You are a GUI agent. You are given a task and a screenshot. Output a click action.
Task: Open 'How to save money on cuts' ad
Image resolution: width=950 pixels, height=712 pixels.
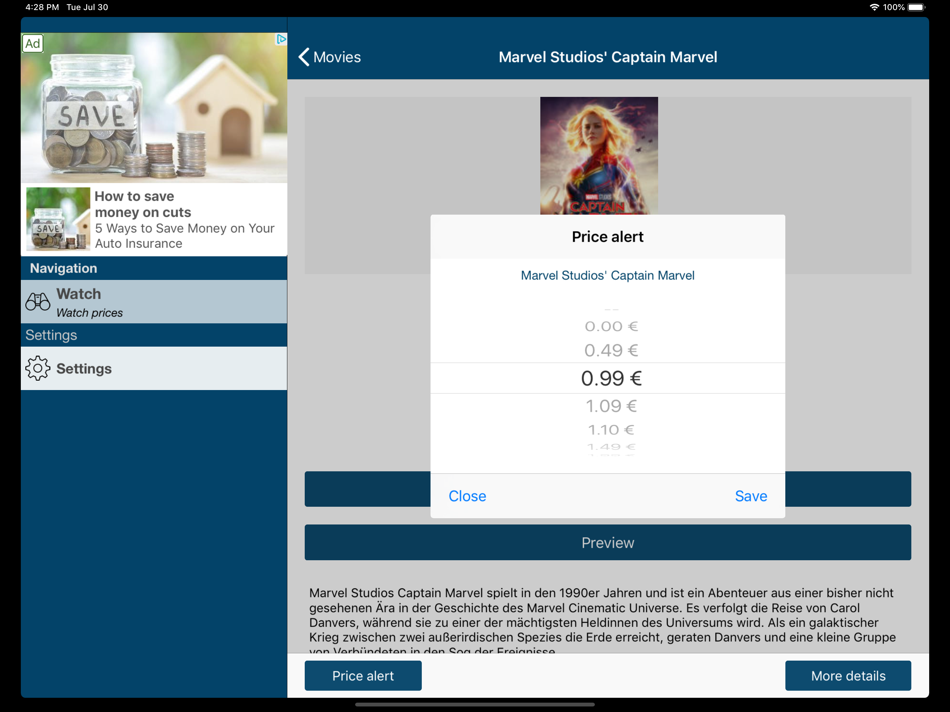(x=143, y=204)
